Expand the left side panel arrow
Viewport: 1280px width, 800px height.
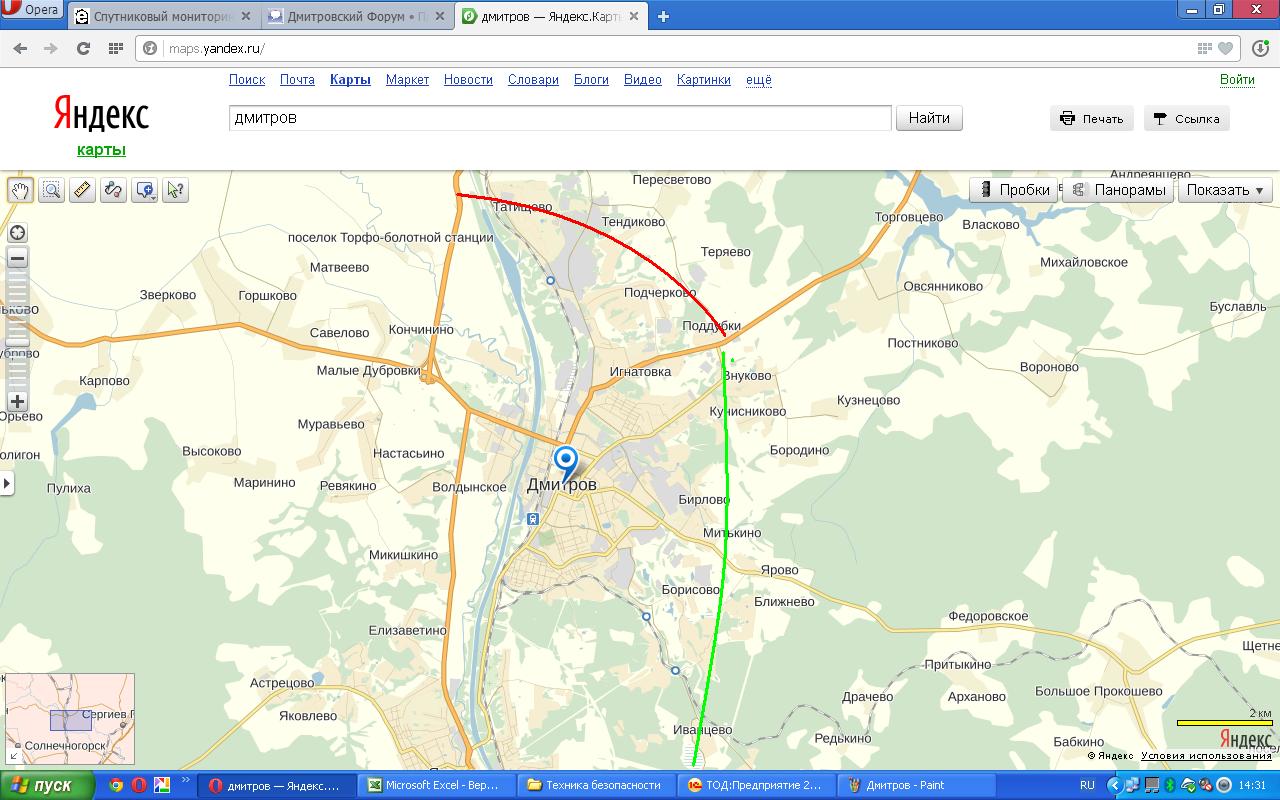click(x=7, y=484)
